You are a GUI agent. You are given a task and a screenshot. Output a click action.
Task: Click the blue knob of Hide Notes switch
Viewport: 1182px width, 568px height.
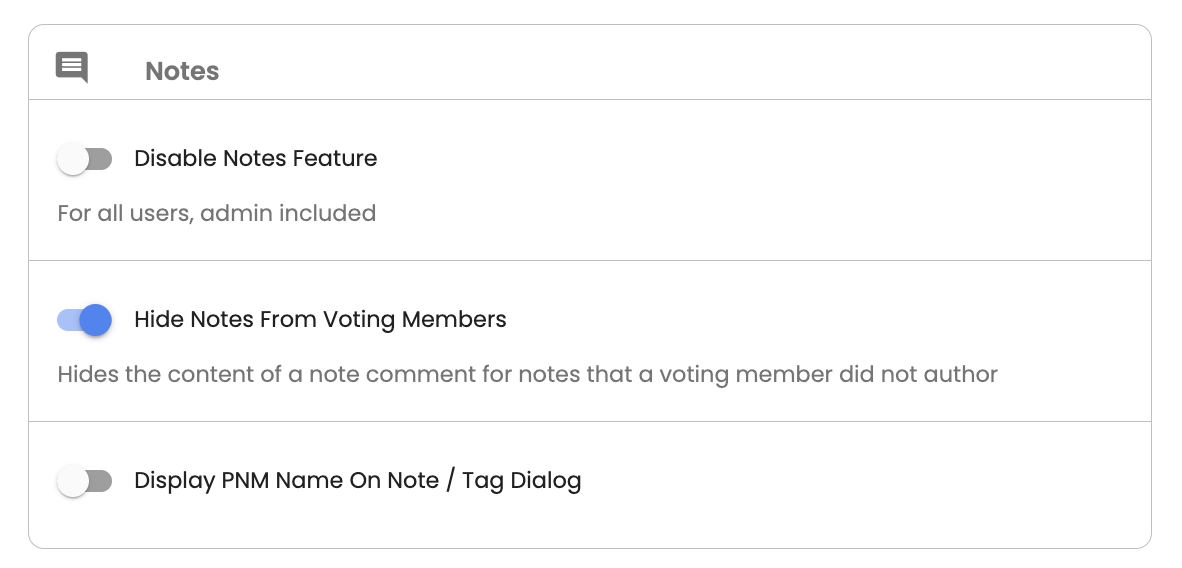[96, 320]
